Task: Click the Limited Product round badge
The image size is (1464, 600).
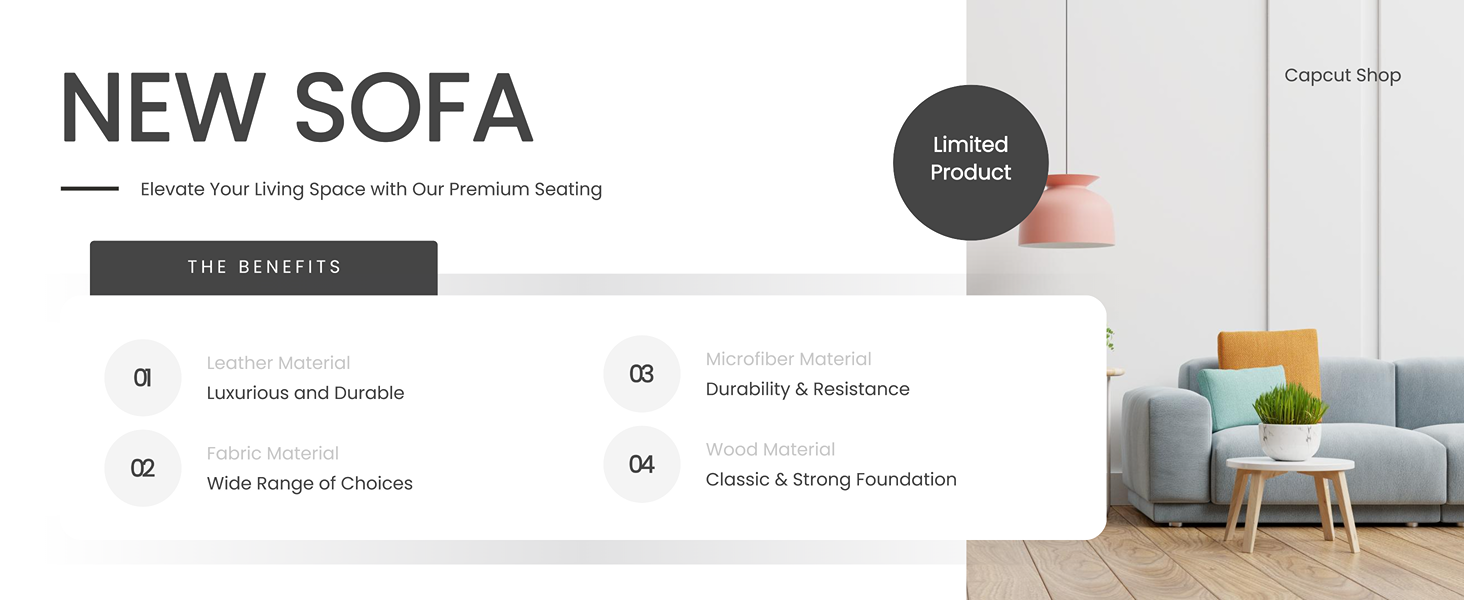Action: click(x=970, y=160)
